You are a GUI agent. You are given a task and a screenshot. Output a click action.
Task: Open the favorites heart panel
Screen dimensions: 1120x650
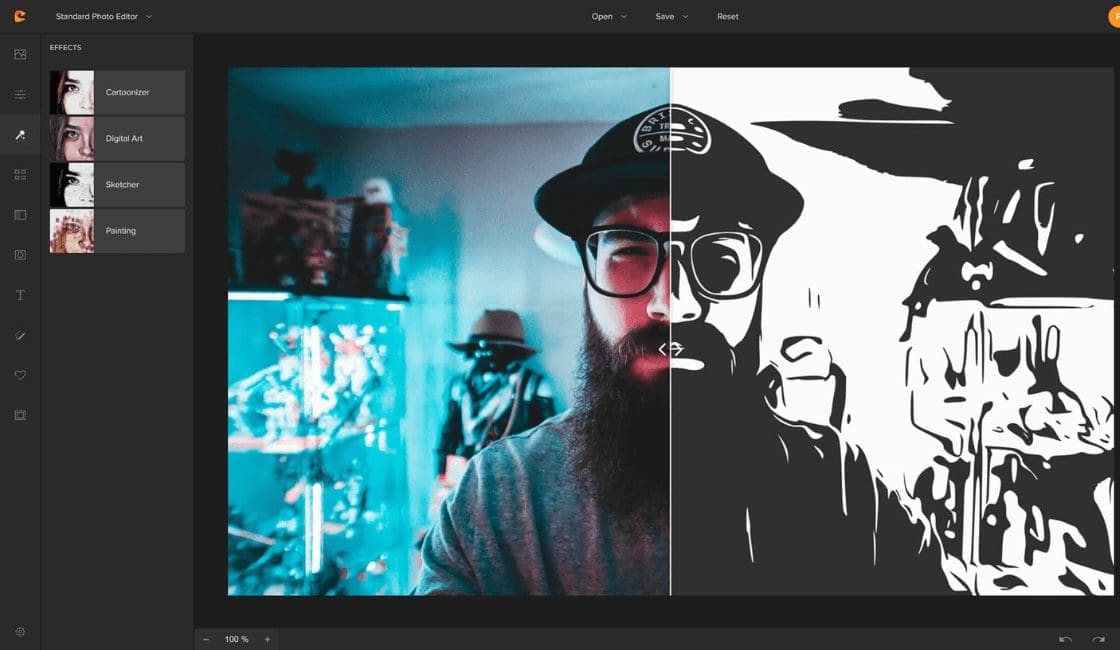click(19, 375)
